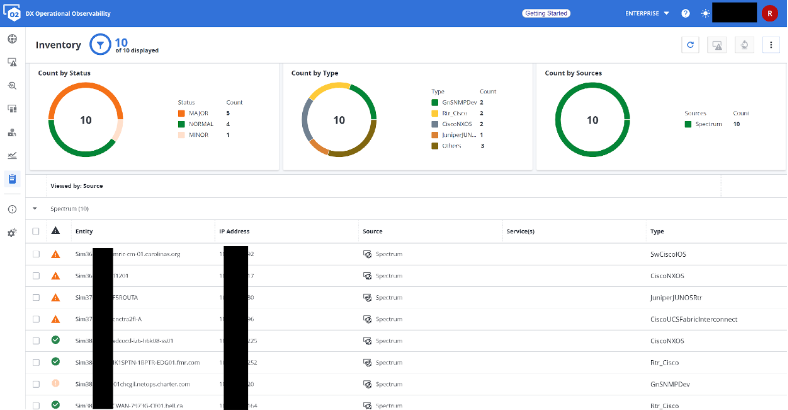788x410 pixels.
Task: Open the performance chart icon in sidebar
Action: click(12, 155)
